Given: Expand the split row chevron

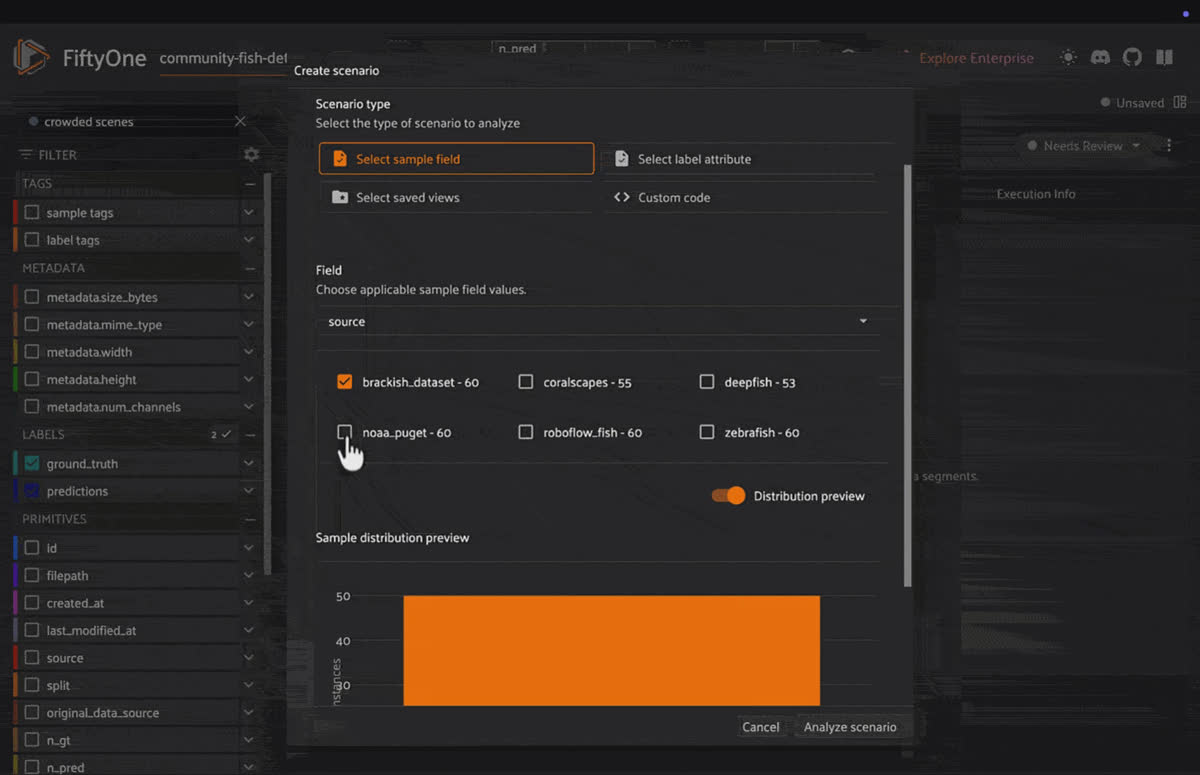Looking at the screenshot, I should [x=248, y=686].
